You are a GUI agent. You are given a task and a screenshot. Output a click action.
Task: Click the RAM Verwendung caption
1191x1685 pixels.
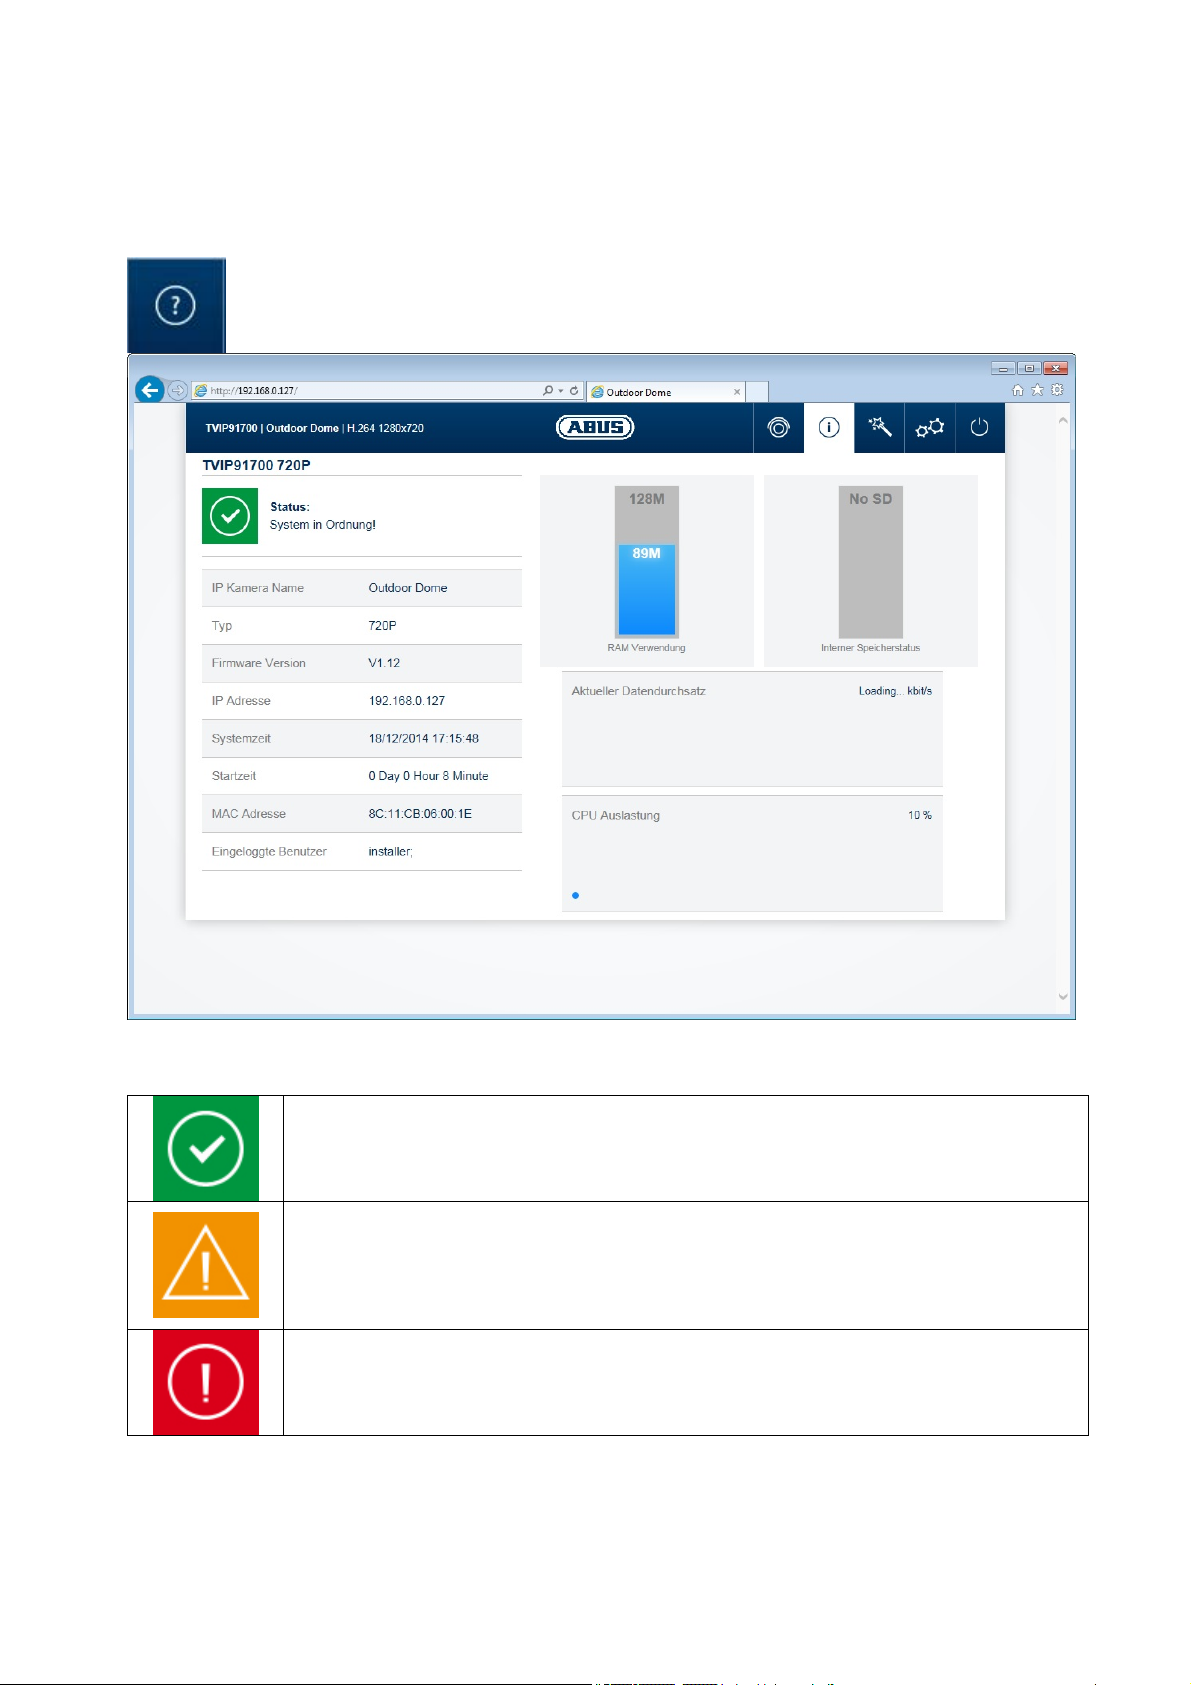[x=646, y=648]
